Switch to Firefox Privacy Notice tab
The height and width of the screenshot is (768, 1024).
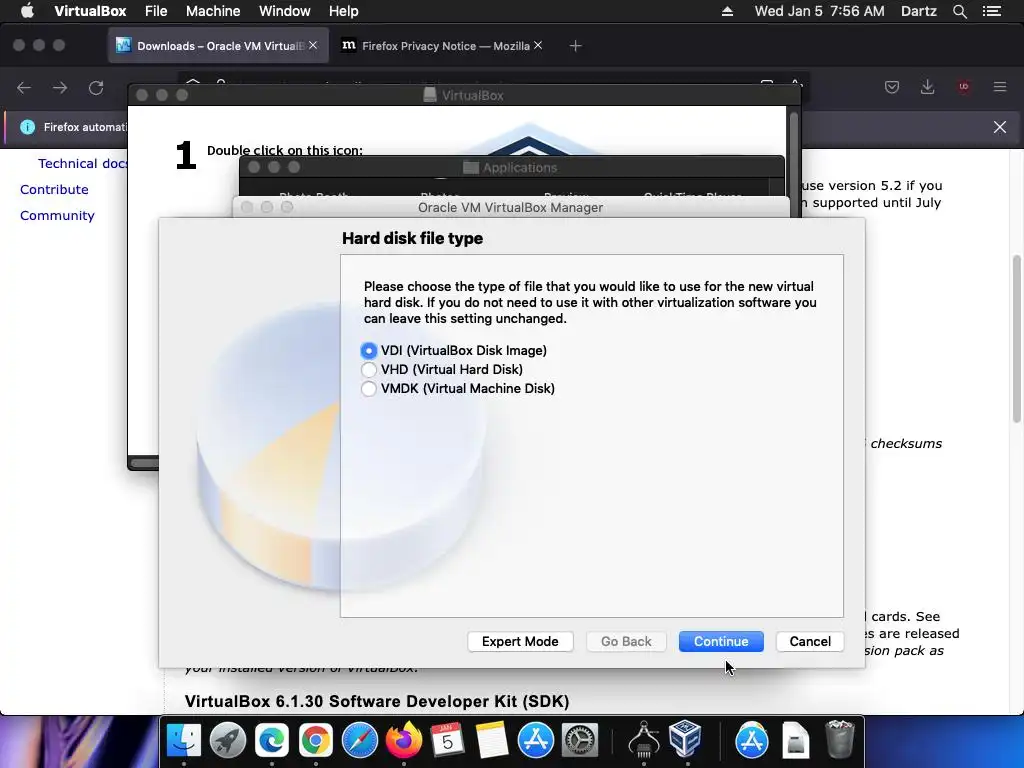[442, 46]
